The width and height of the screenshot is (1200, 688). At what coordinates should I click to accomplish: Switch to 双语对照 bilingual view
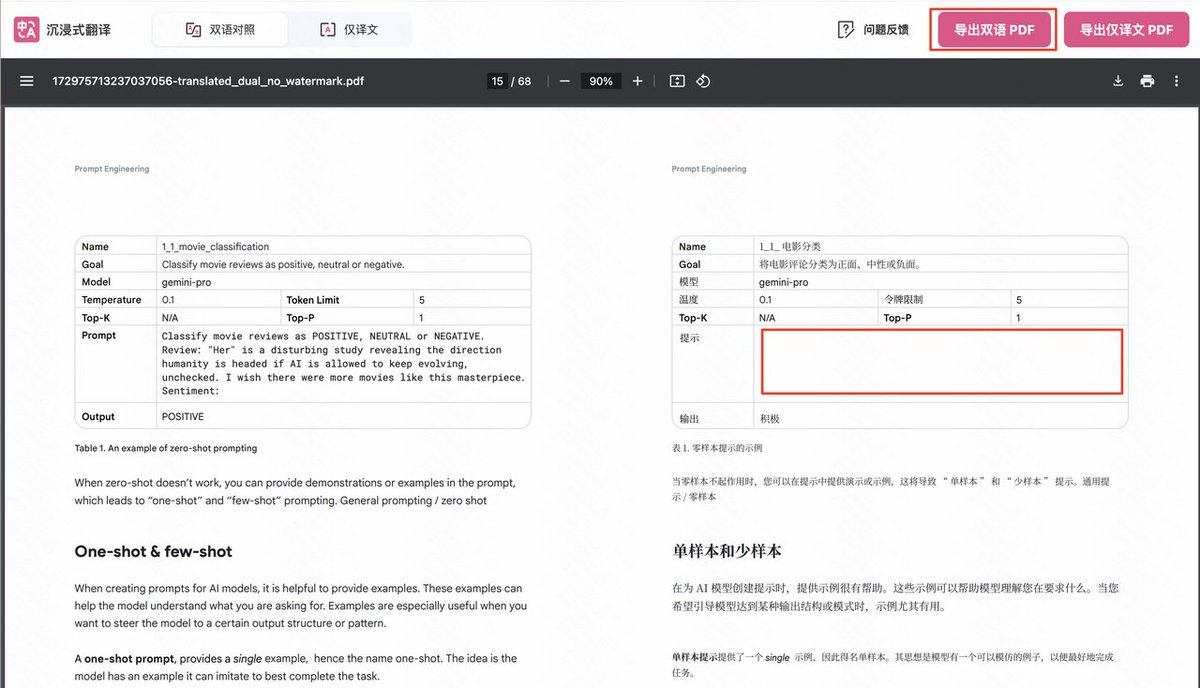(220, 30)
